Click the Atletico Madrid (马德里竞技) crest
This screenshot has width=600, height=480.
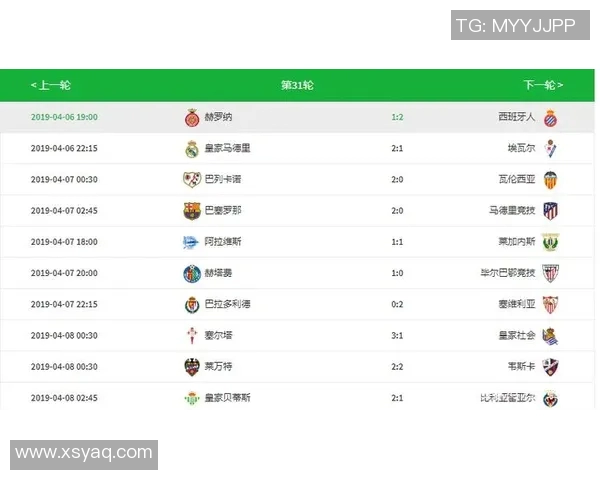point(550,211)
